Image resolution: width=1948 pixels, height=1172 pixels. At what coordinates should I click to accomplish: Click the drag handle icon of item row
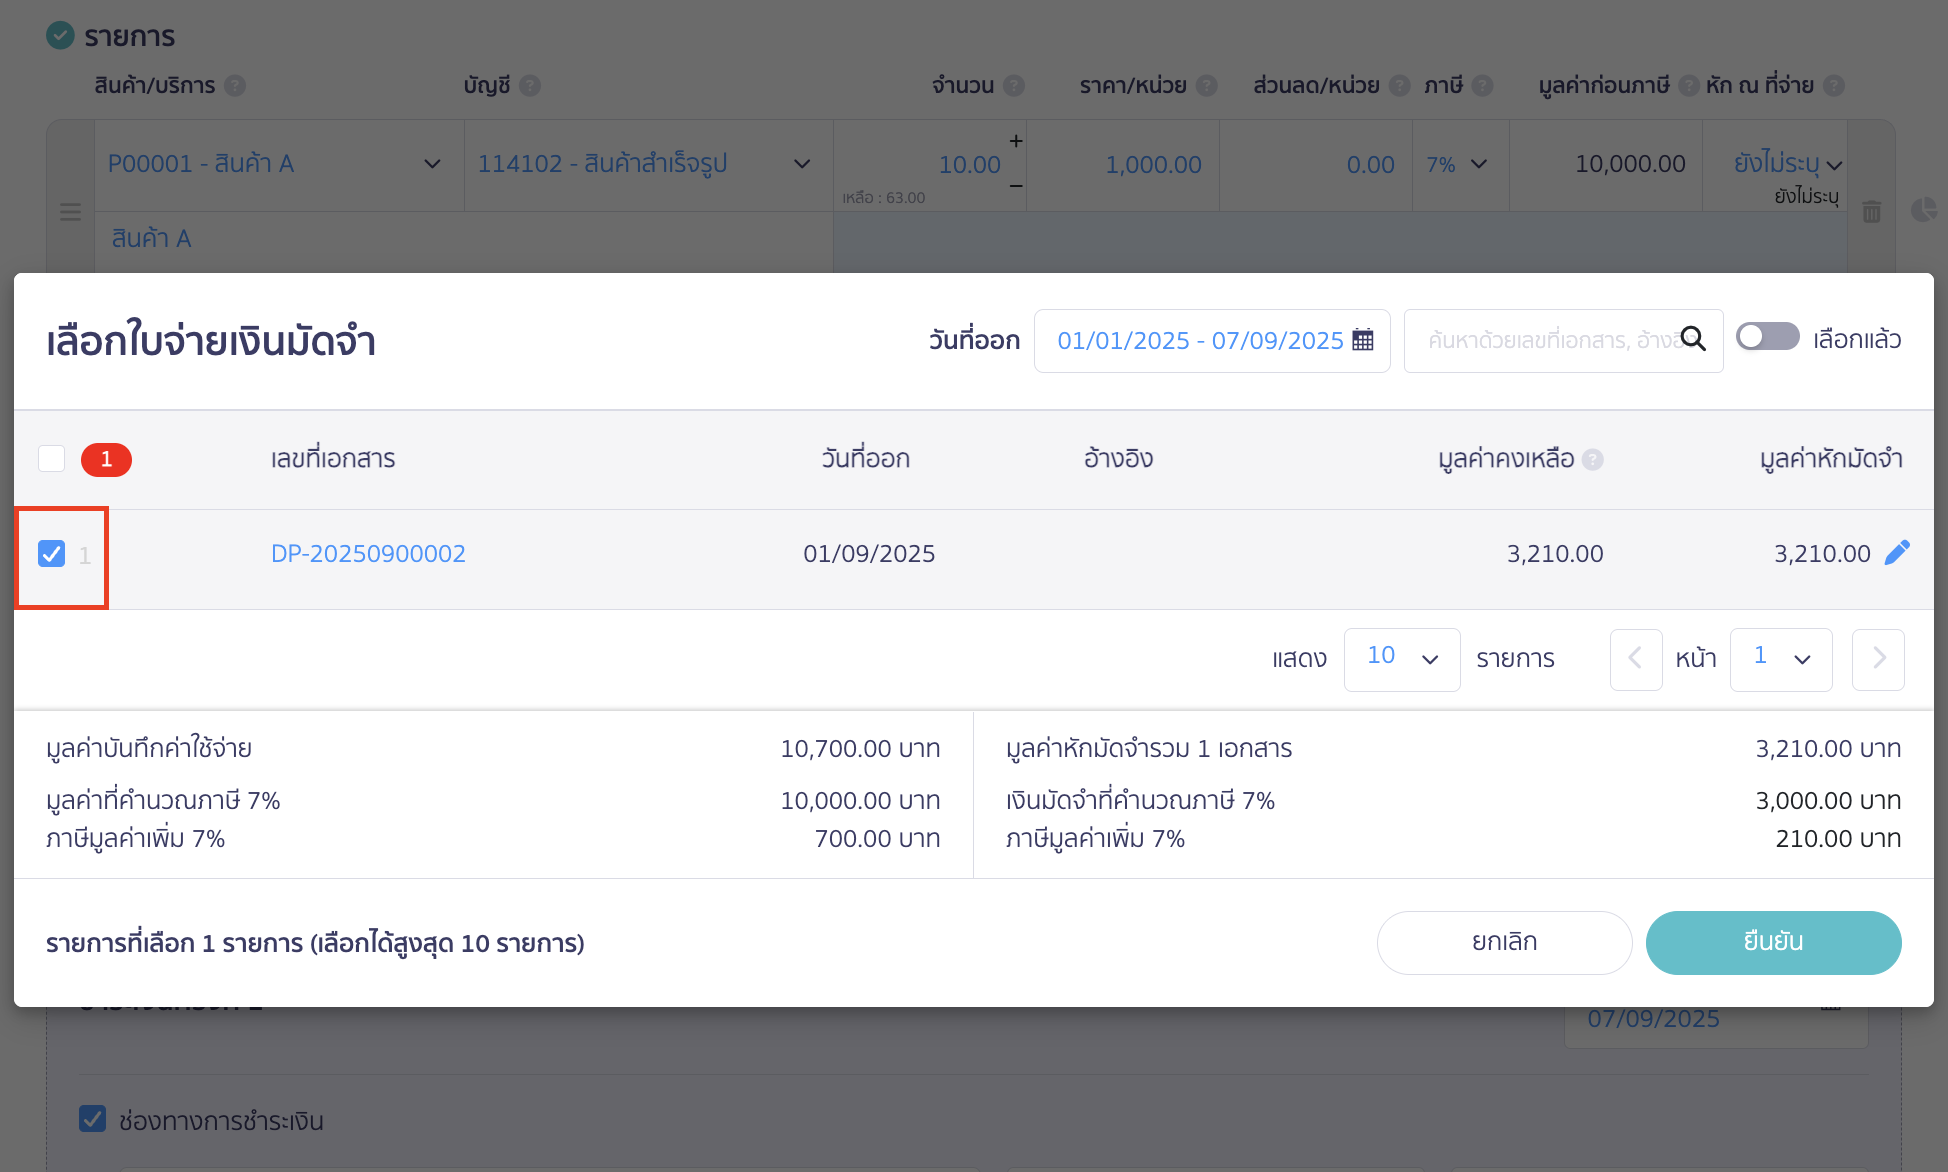70,212
